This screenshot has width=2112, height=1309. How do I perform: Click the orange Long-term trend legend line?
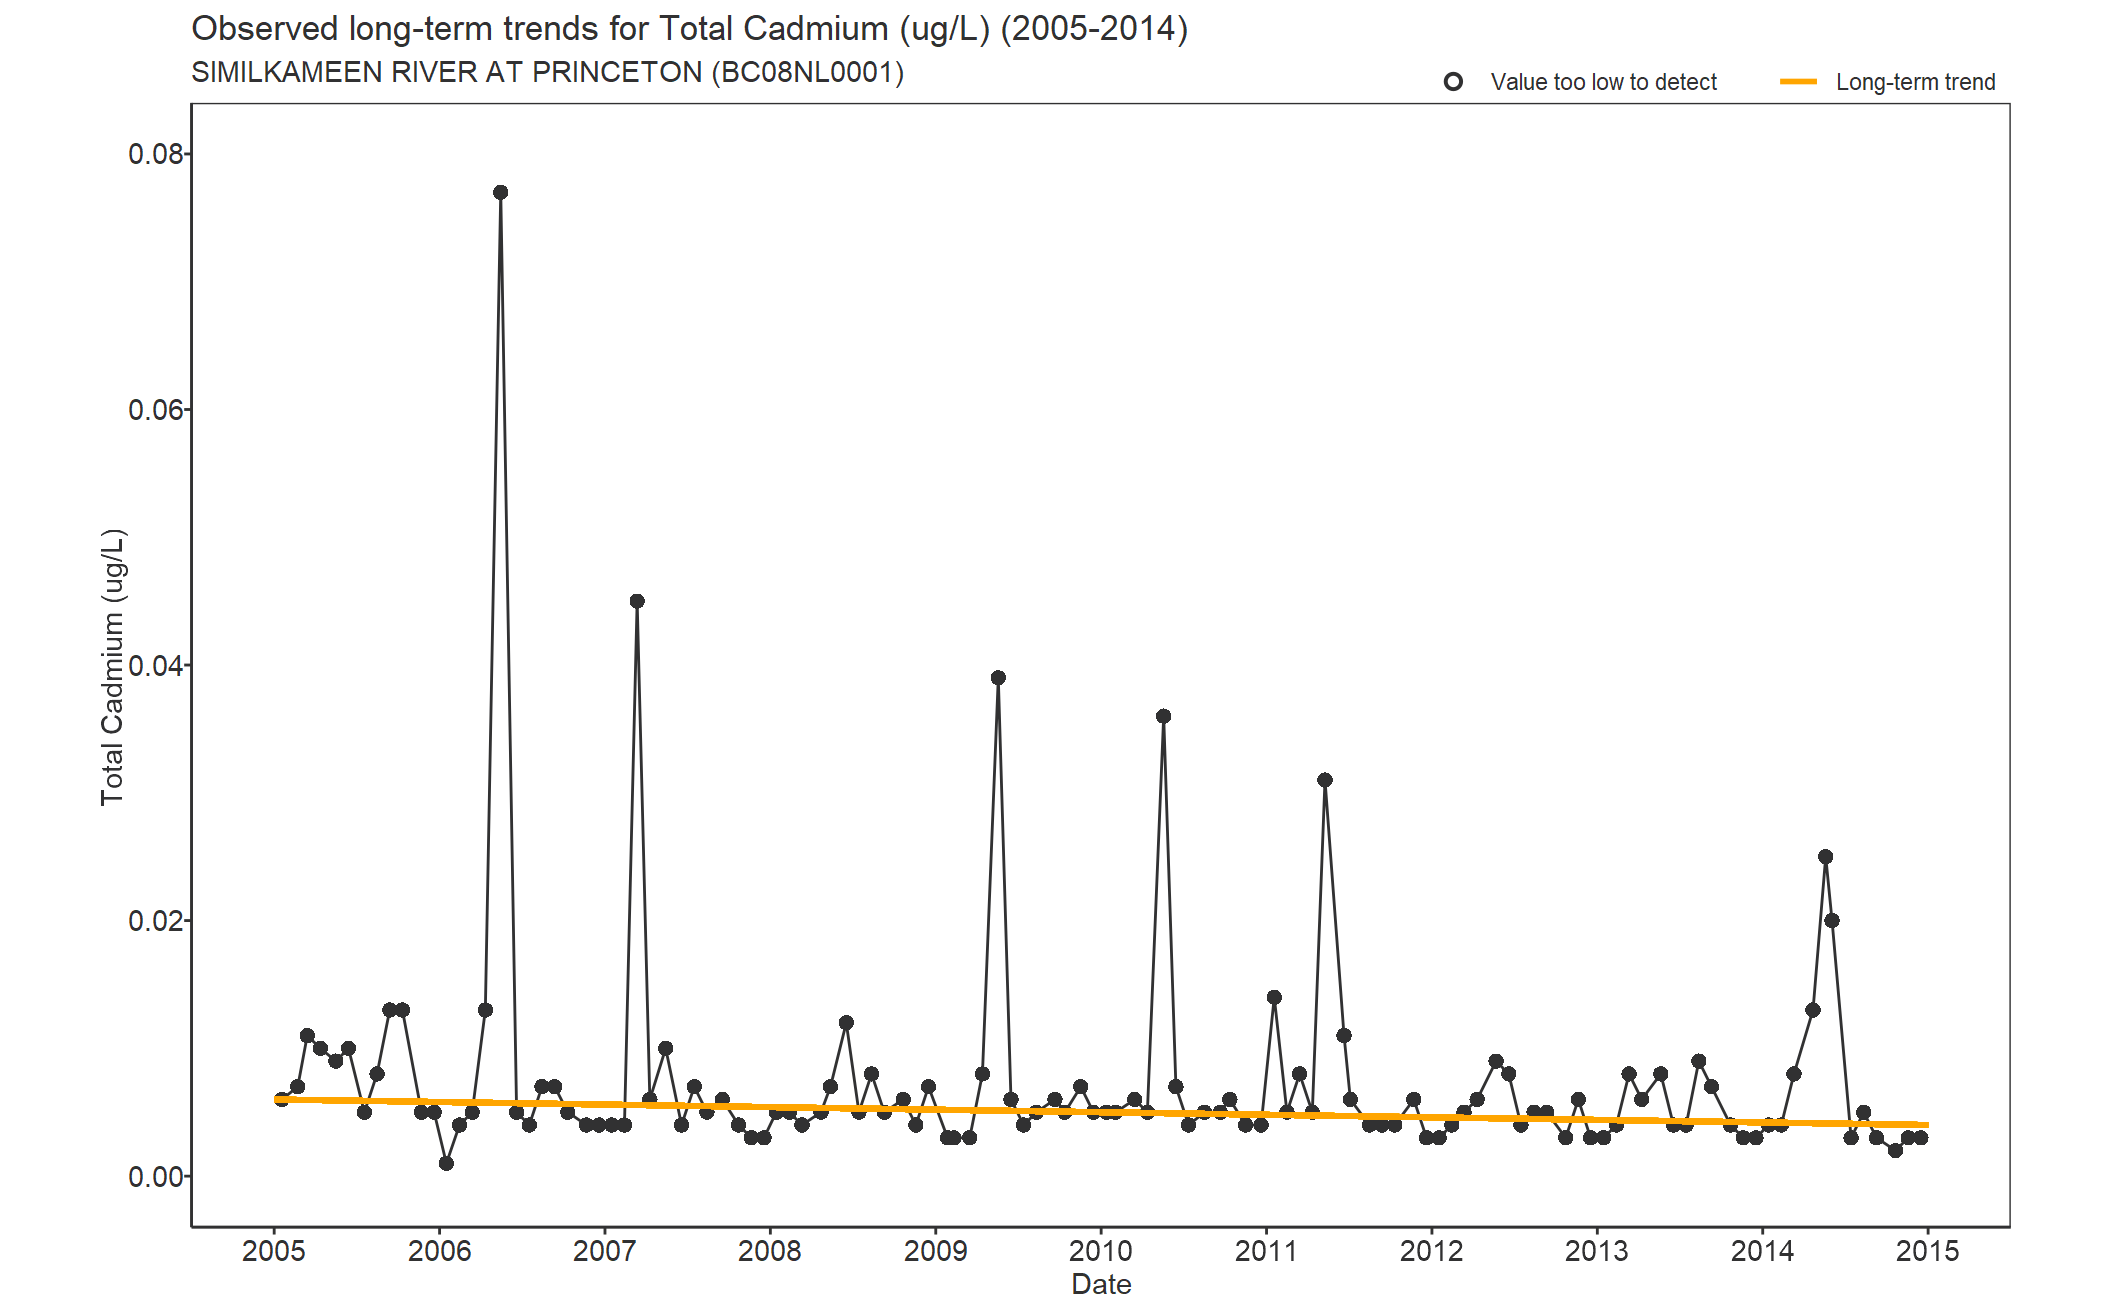click(x=1798, y=82)
